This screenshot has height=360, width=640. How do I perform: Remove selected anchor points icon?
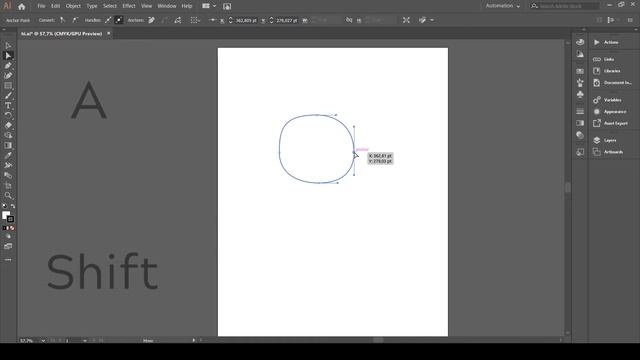(151, 20)
